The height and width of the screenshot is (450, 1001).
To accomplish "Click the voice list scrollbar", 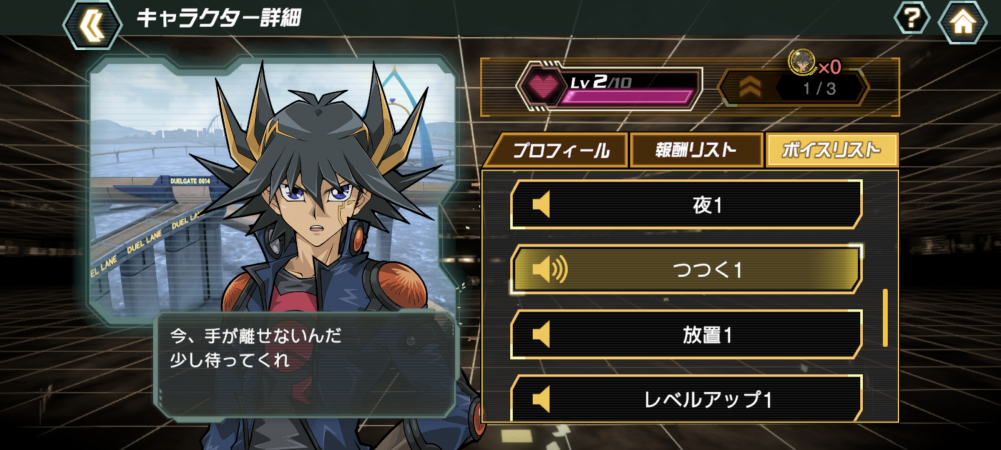I will (x=885, y=317).
